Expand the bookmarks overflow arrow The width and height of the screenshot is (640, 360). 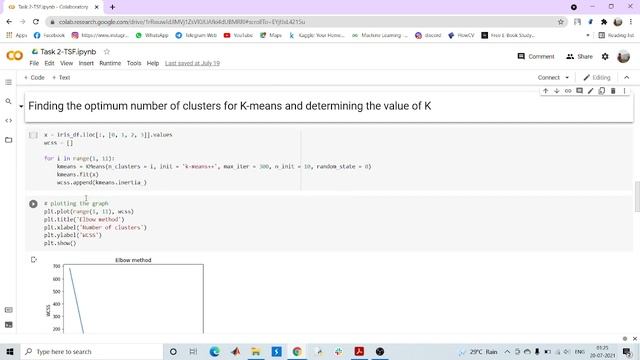coord(588,36)
